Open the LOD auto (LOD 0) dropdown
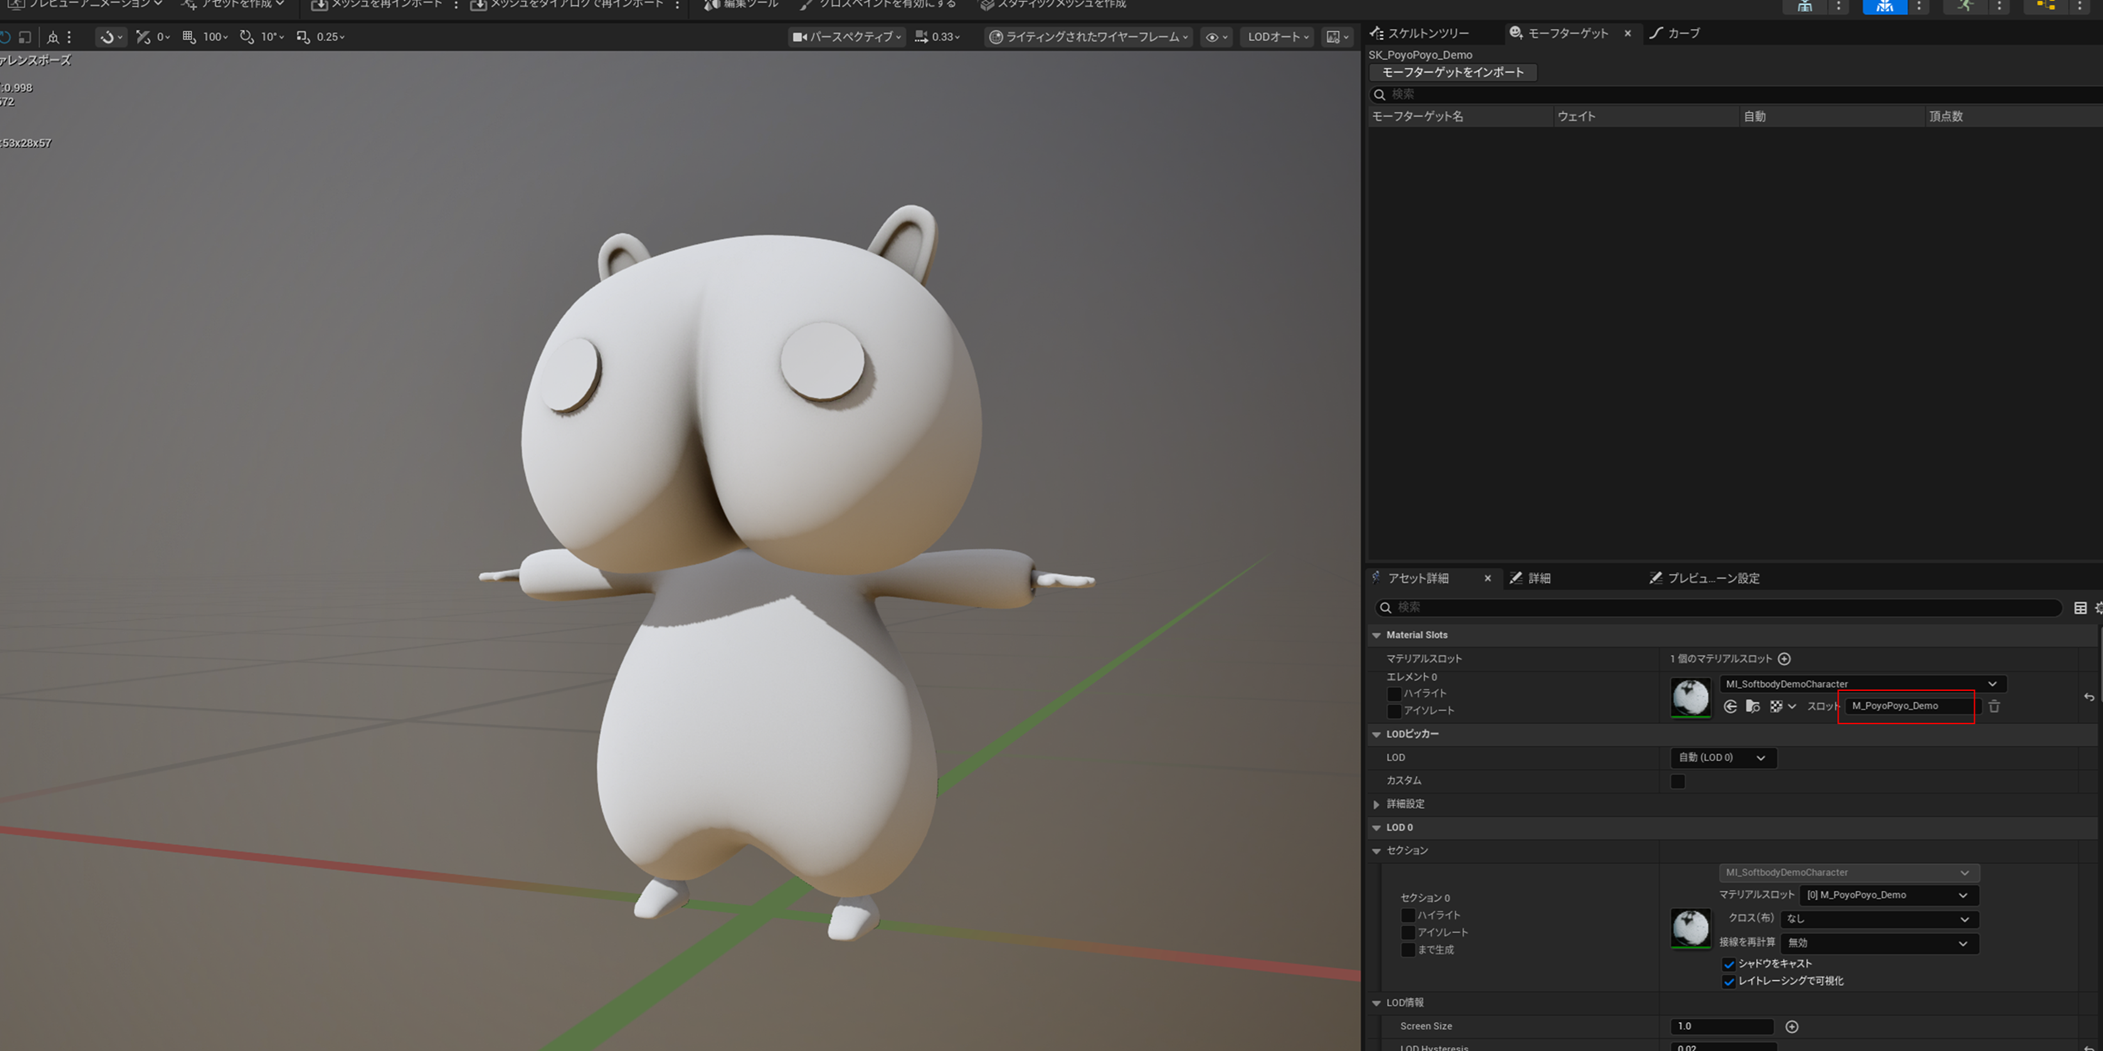 coord(1723,758)
